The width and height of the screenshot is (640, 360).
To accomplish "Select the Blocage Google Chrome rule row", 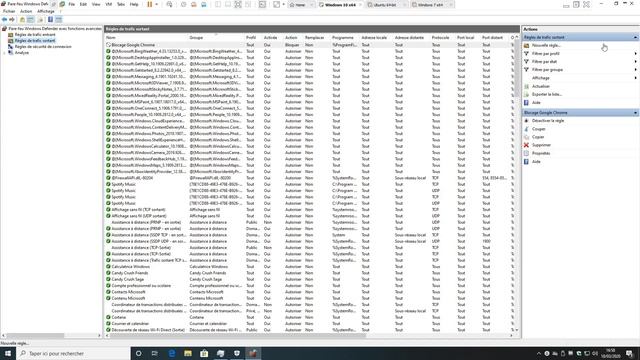I will tap(309, 45).
